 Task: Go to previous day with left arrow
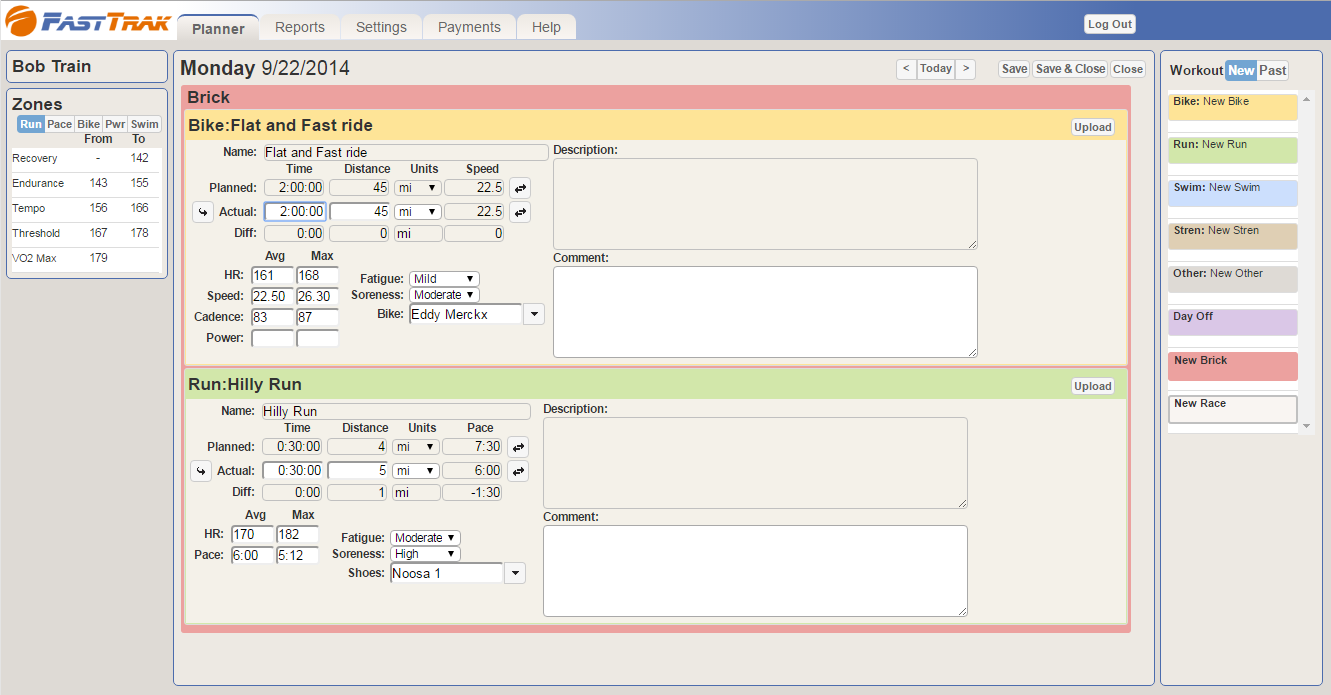[906, 69]
